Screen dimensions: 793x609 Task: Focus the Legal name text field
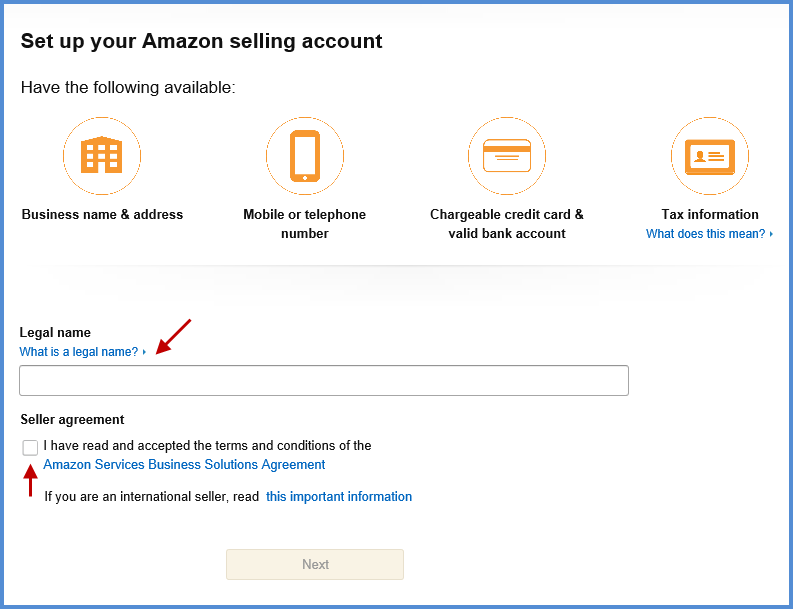pos(324,381)
